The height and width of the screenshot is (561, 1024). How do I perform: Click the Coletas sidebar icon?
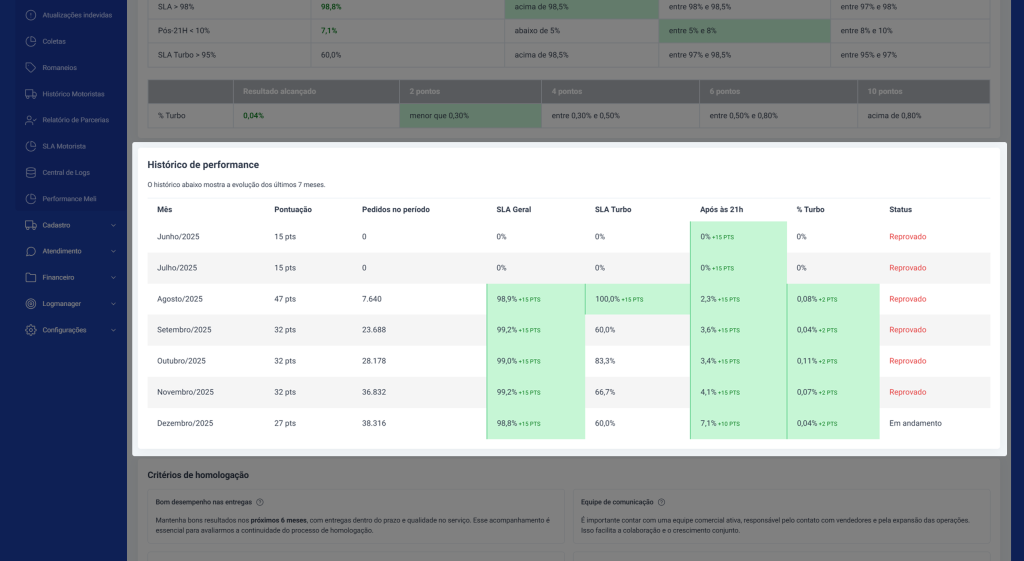pyautogui.click(x=31, y=41)
